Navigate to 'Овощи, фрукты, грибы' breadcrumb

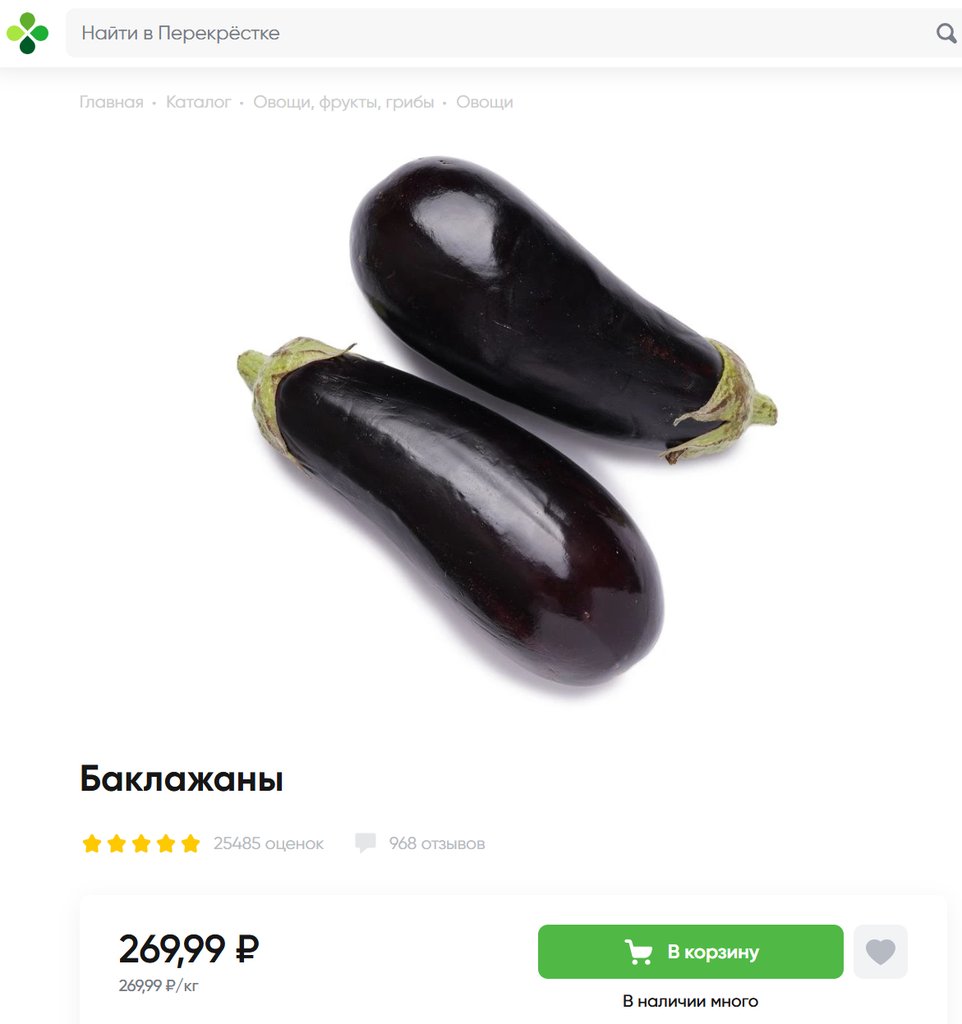coord(344,102)
